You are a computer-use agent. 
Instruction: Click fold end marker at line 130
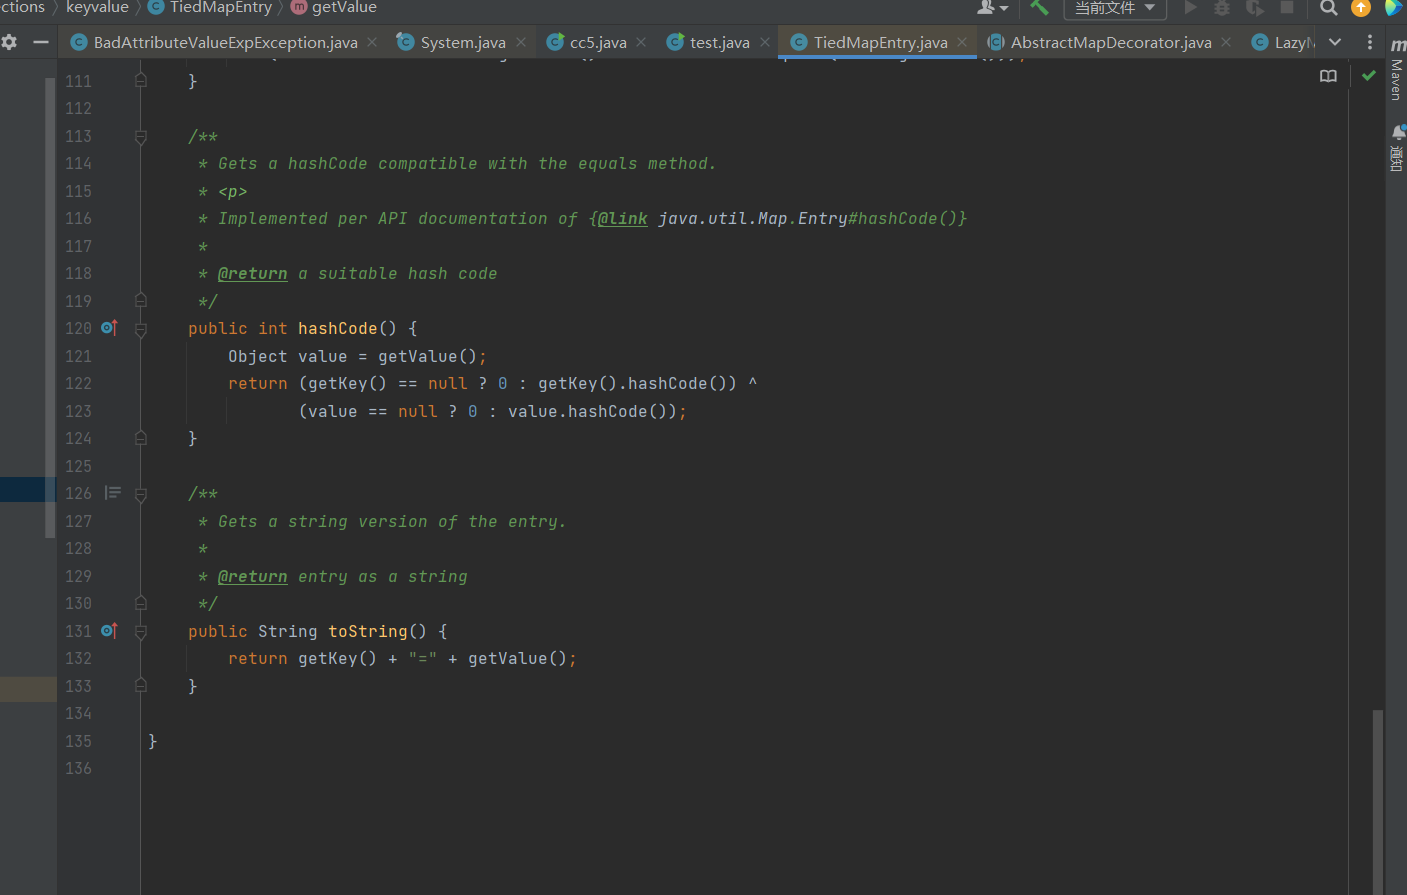coord(141,603)
